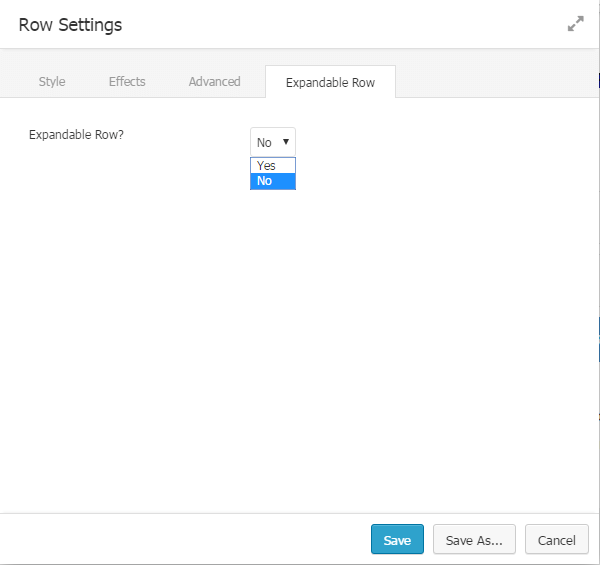Select the Expandable Row tab

330,82
